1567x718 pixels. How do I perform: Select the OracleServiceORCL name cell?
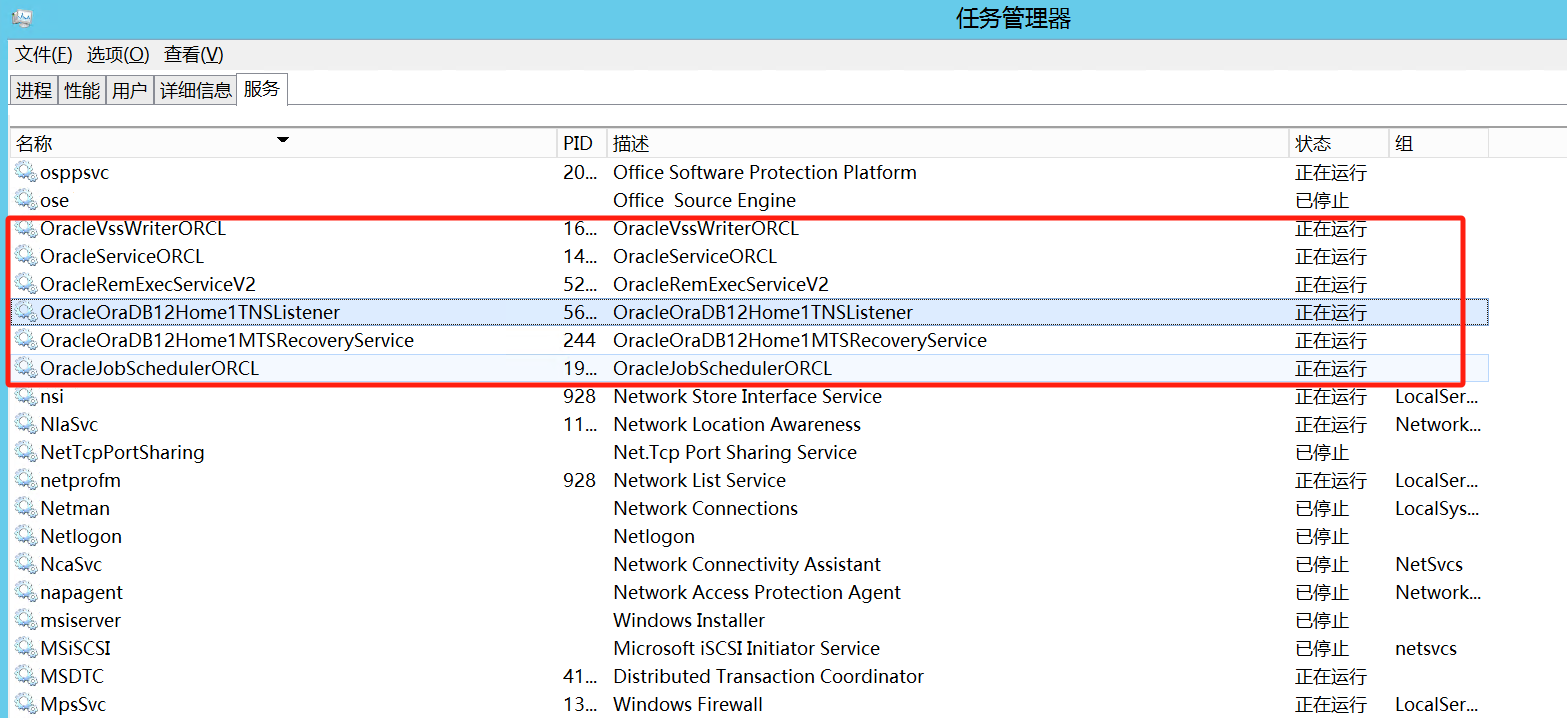click(122, 256)
